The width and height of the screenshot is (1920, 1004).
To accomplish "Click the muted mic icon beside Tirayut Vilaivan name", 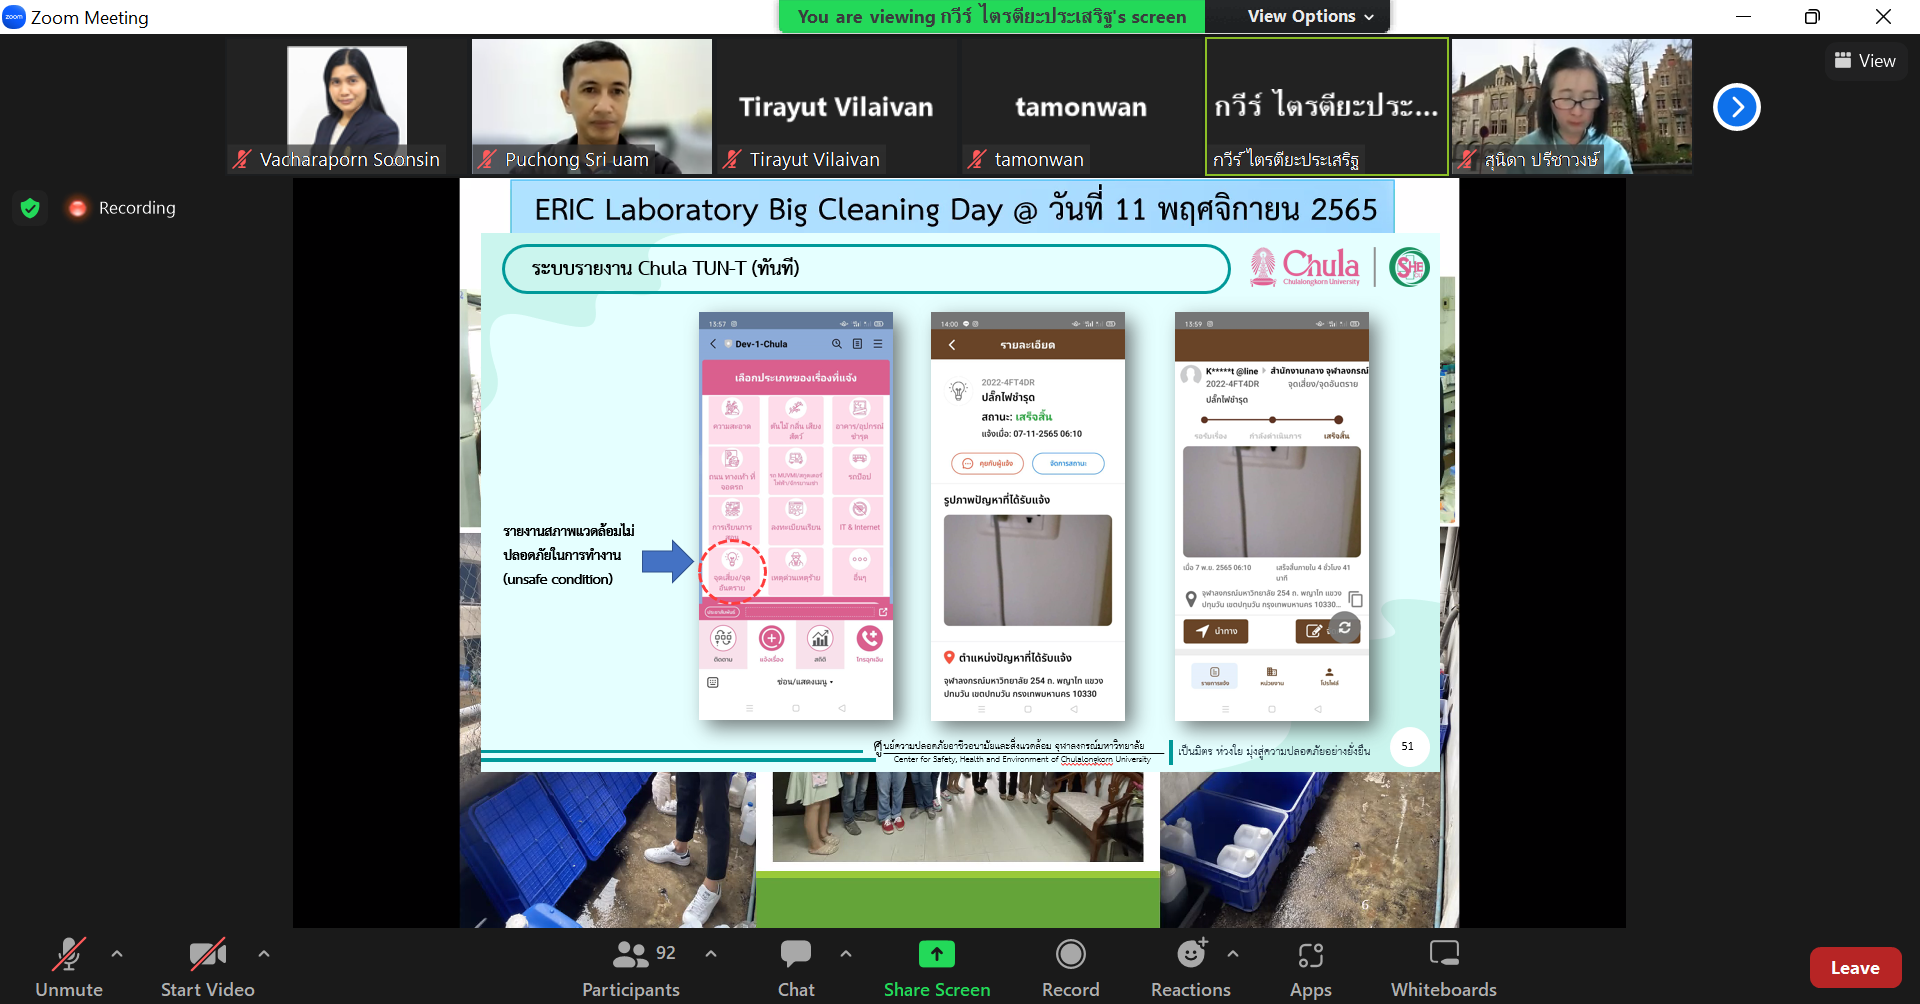I will click(732, 159).
